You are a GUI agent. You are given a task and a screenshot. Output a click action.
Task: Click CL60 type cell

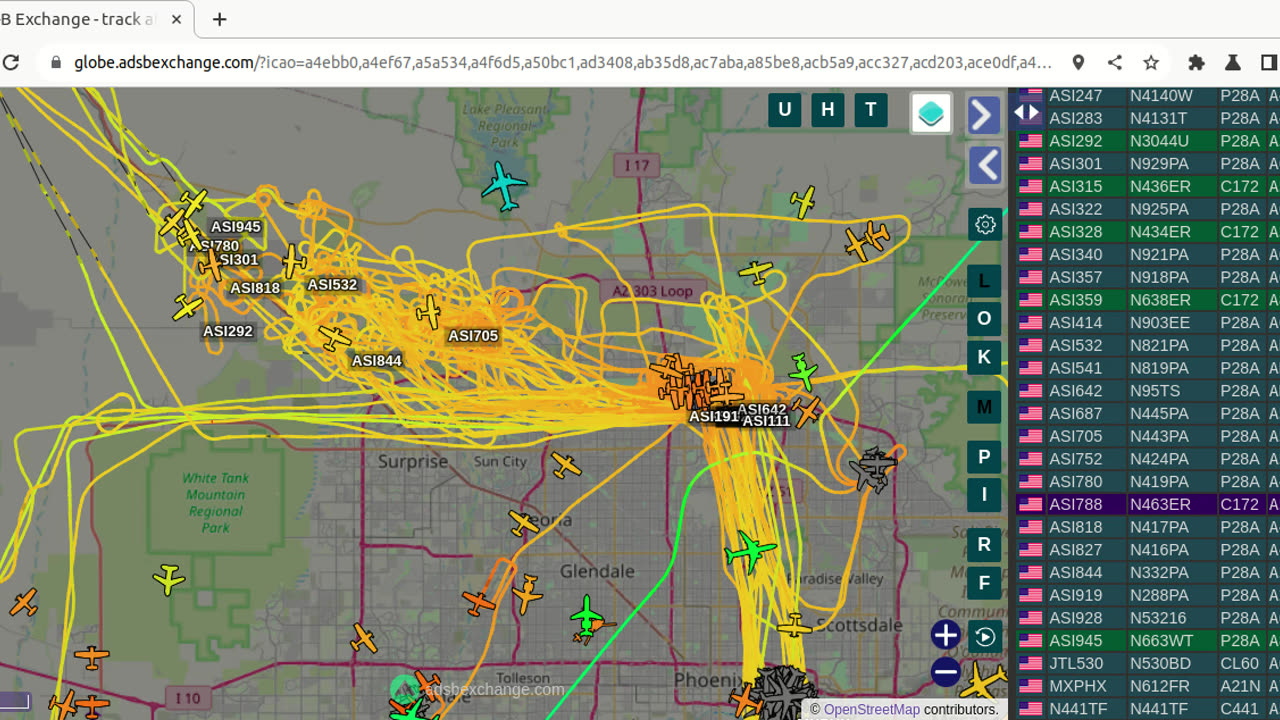click(1240, 664)
